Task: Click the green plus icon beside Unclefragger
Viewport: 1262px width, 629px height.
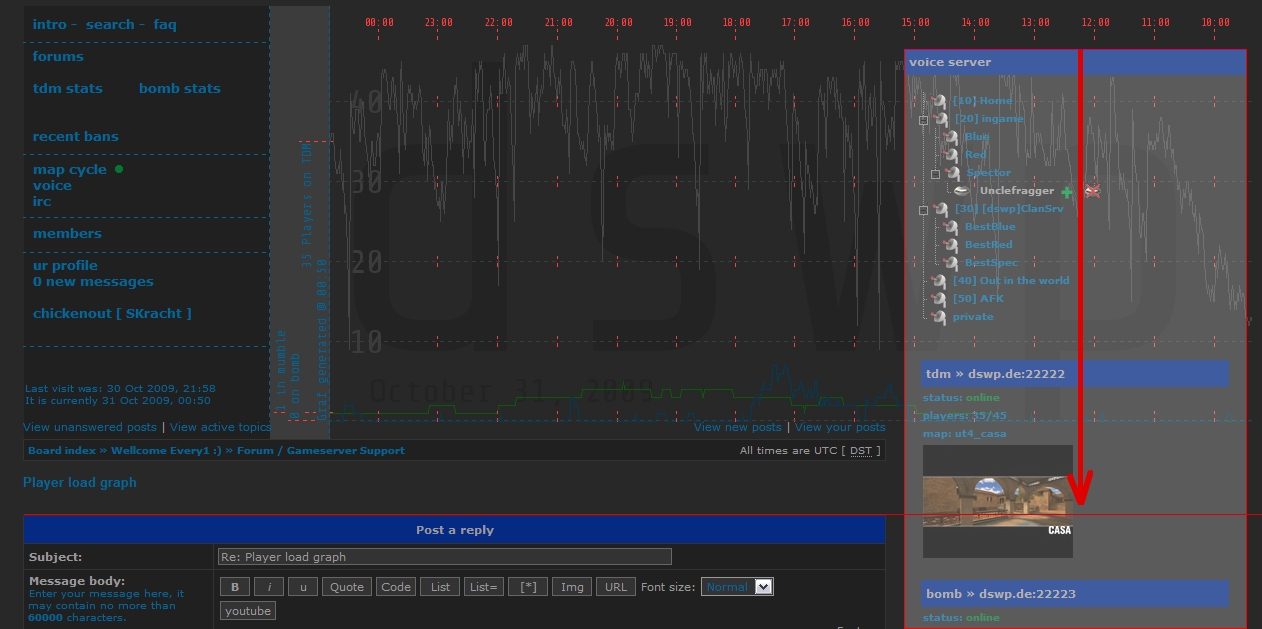Action: click(x=1067, y=191)
